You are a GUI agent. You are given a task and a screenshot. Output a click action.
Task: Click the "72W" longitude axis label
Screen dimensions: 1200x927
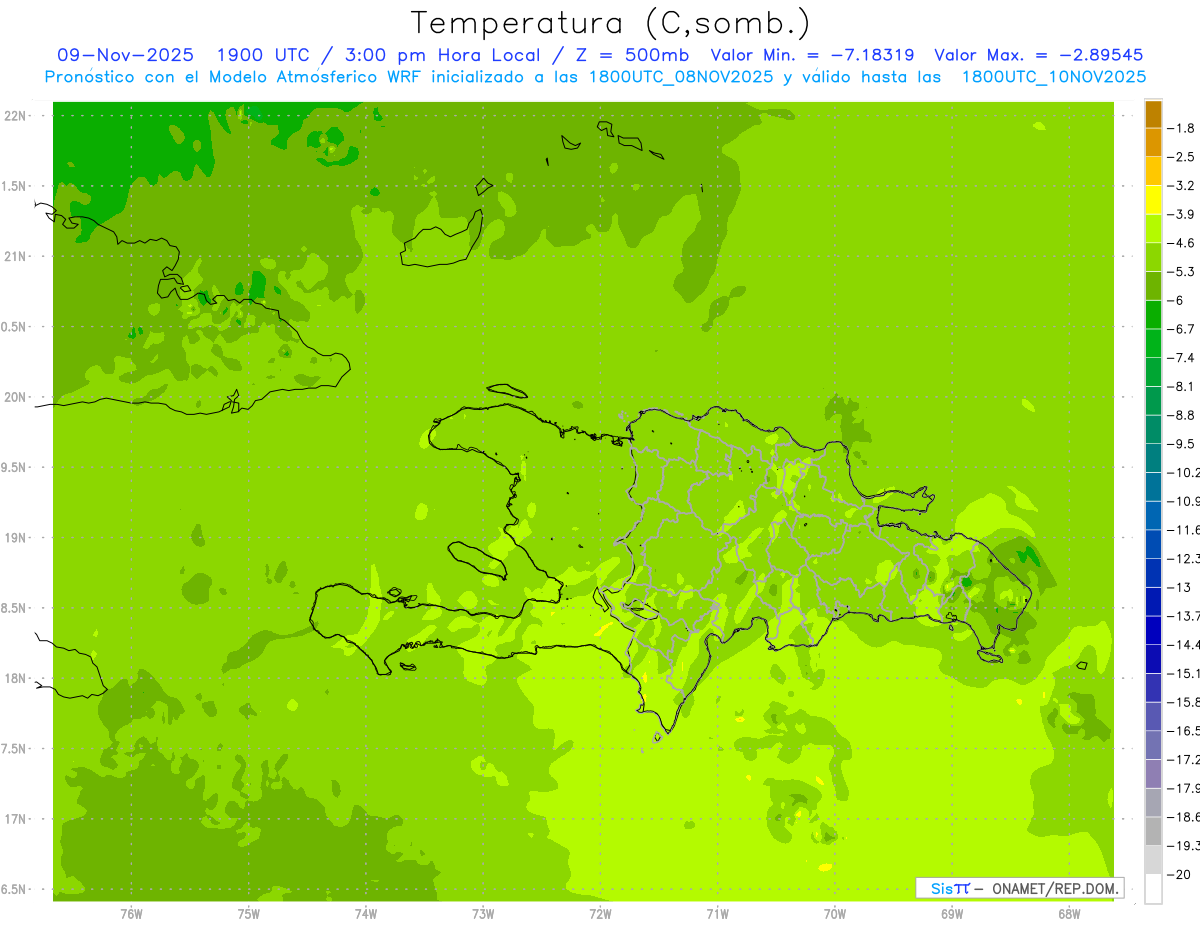tap(600, 914)
